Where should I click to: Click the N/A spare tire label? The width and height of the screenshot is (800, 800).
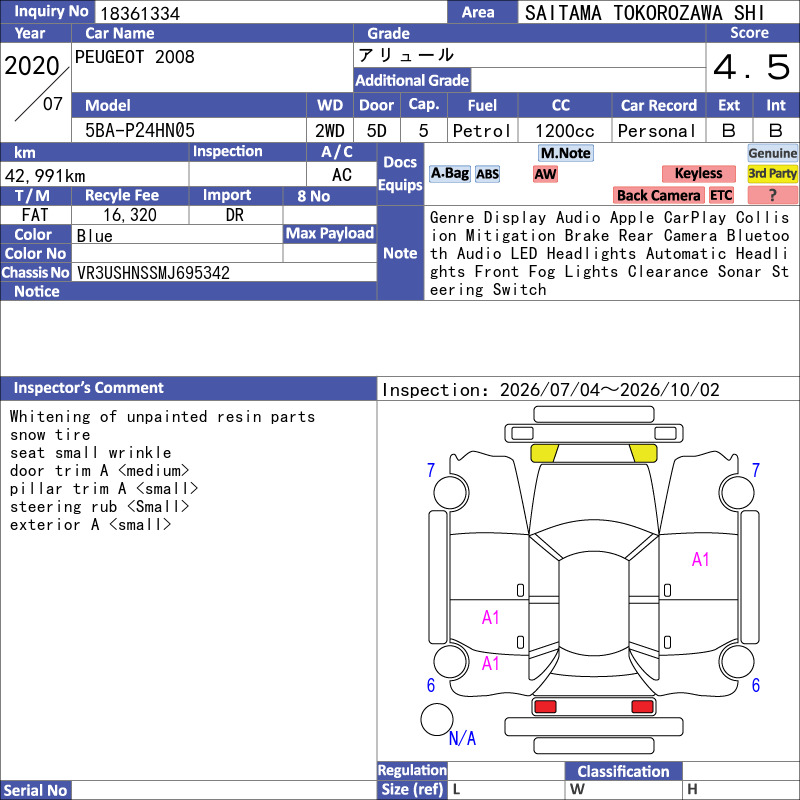click(462, 738)
